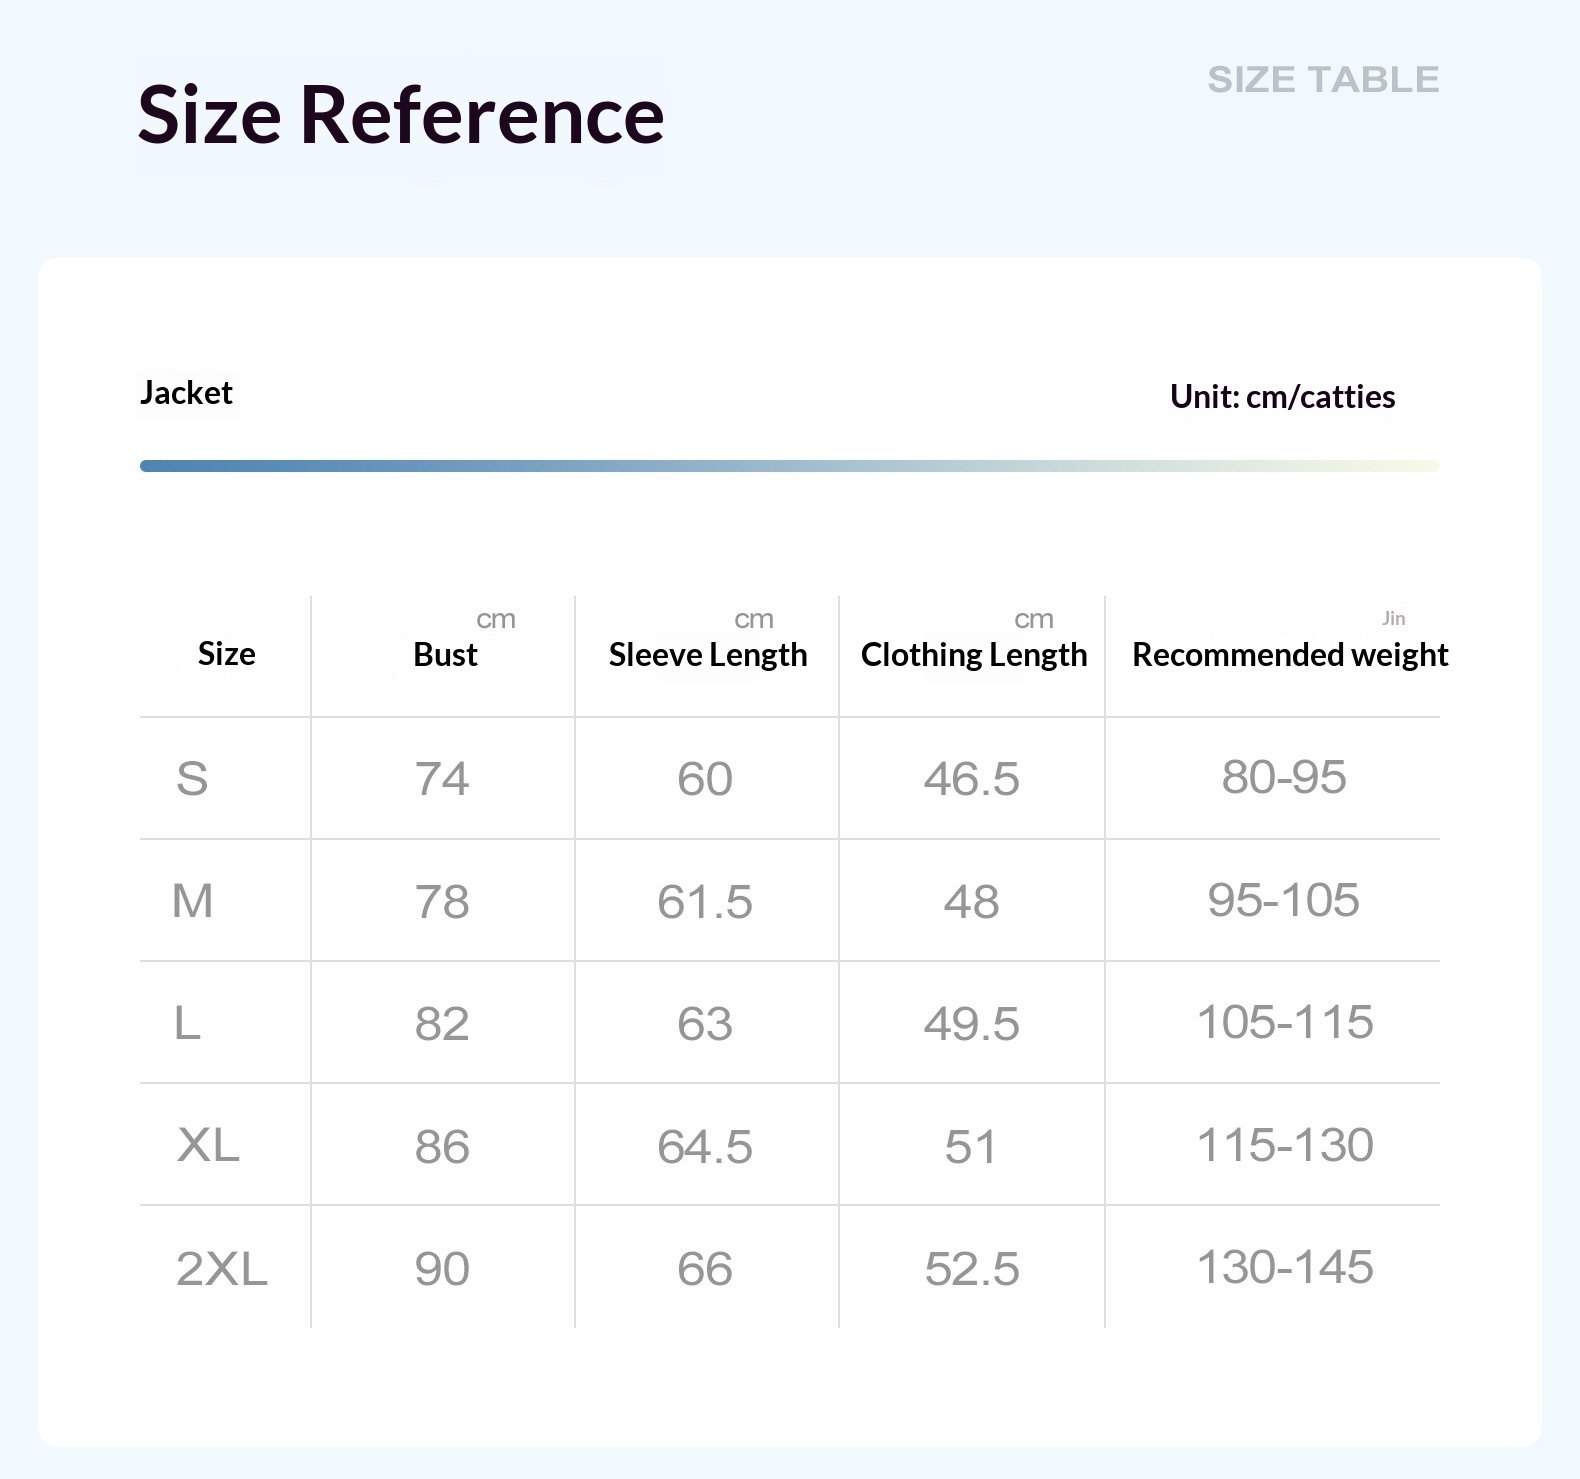Click the blue gradient divider bar

click(x=790, y=466)
